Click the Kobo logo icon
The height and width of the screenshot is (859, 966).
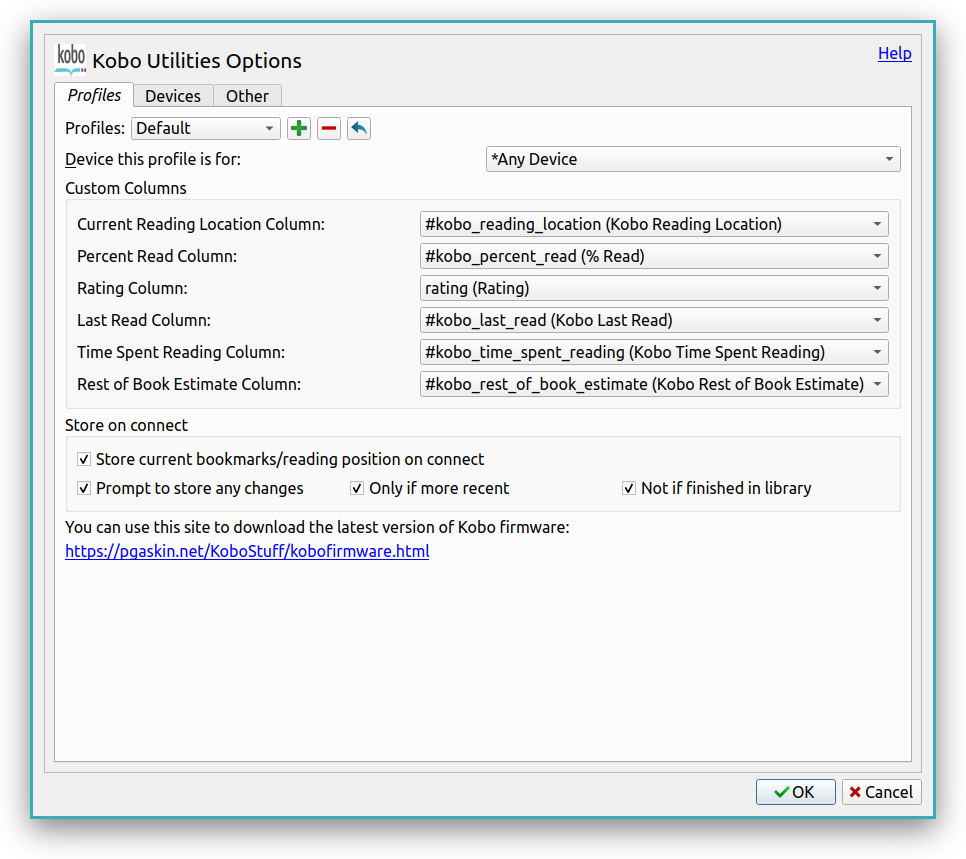coord(70,60)
